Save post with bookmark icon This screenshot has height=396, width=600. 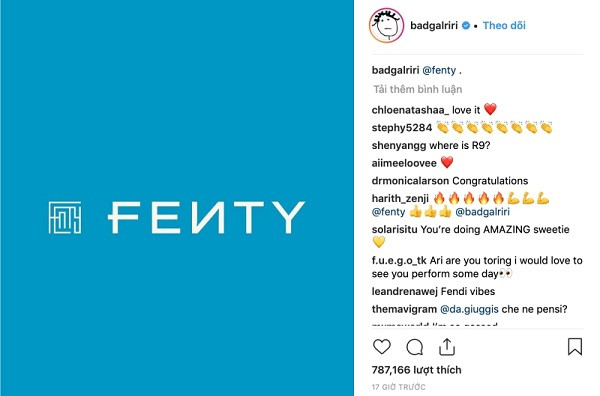[574, 346]
